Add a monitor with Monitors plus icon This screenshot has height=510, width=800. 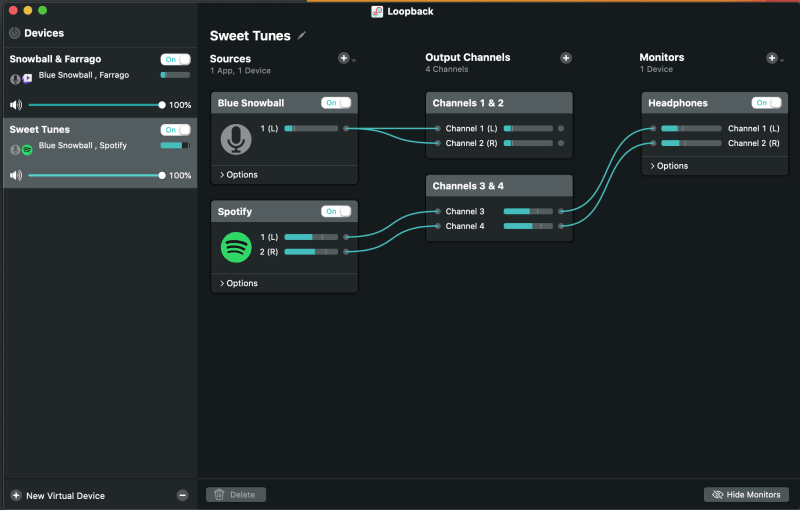coord(772,58)
